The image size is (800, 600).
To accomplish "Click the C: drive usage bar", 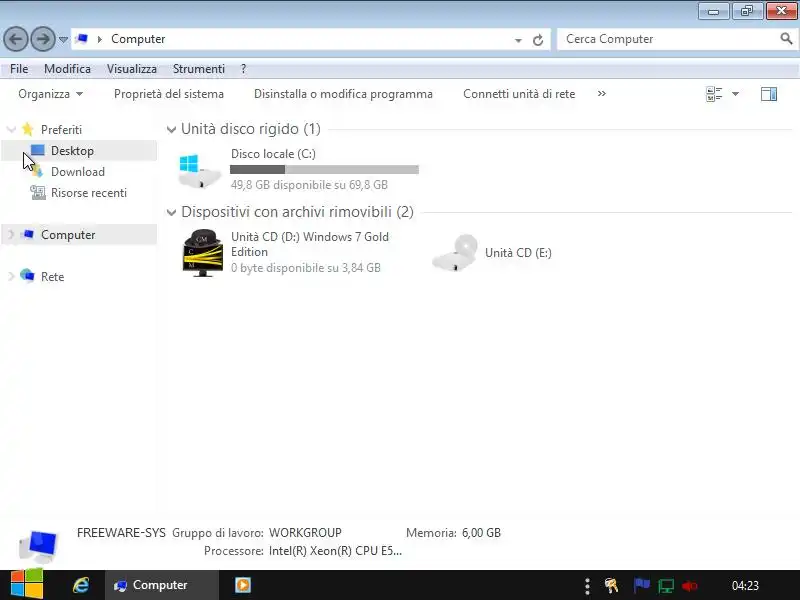I will (324, 170).
